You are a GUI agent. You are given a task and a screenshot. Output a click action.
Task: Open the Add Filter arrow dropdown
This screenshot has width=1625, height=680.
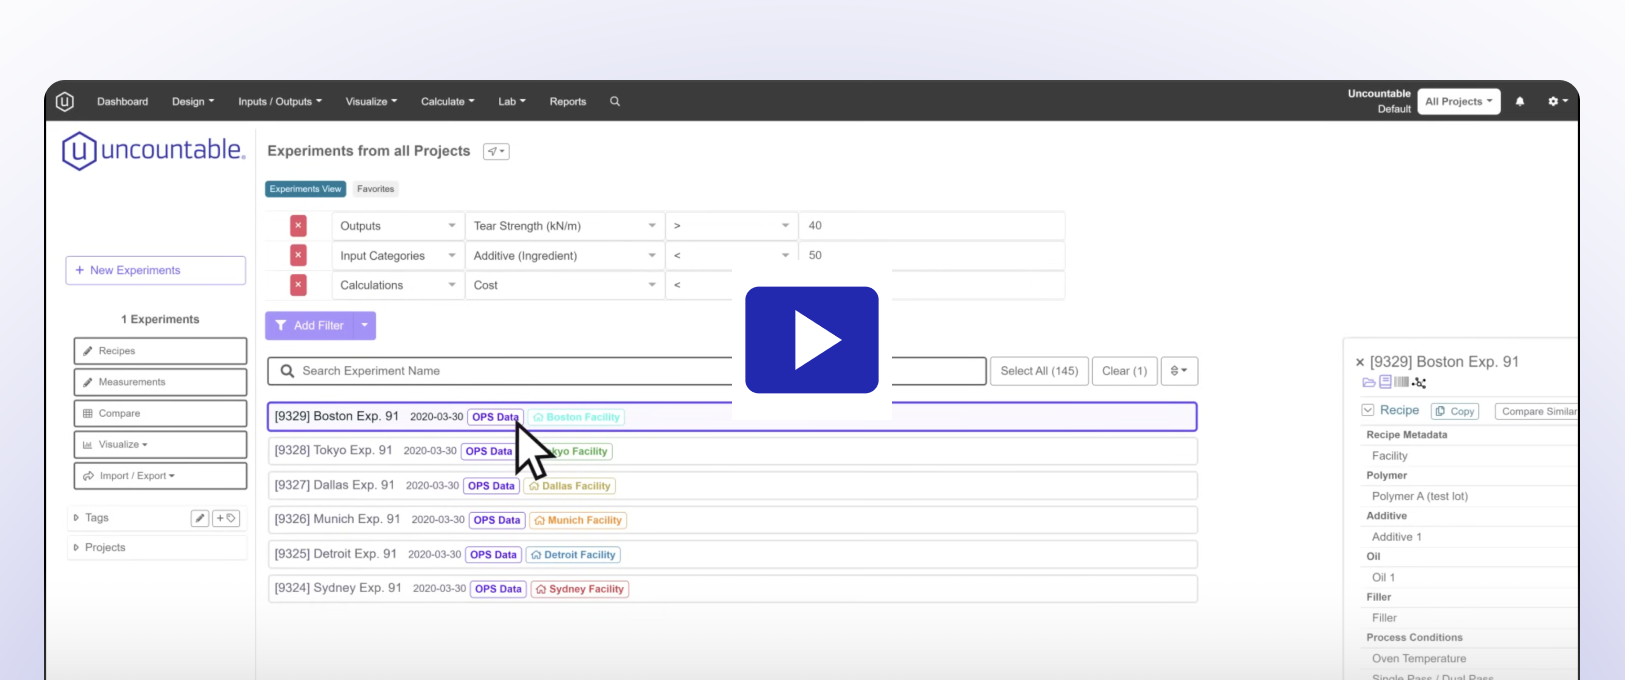click(365, 325)
